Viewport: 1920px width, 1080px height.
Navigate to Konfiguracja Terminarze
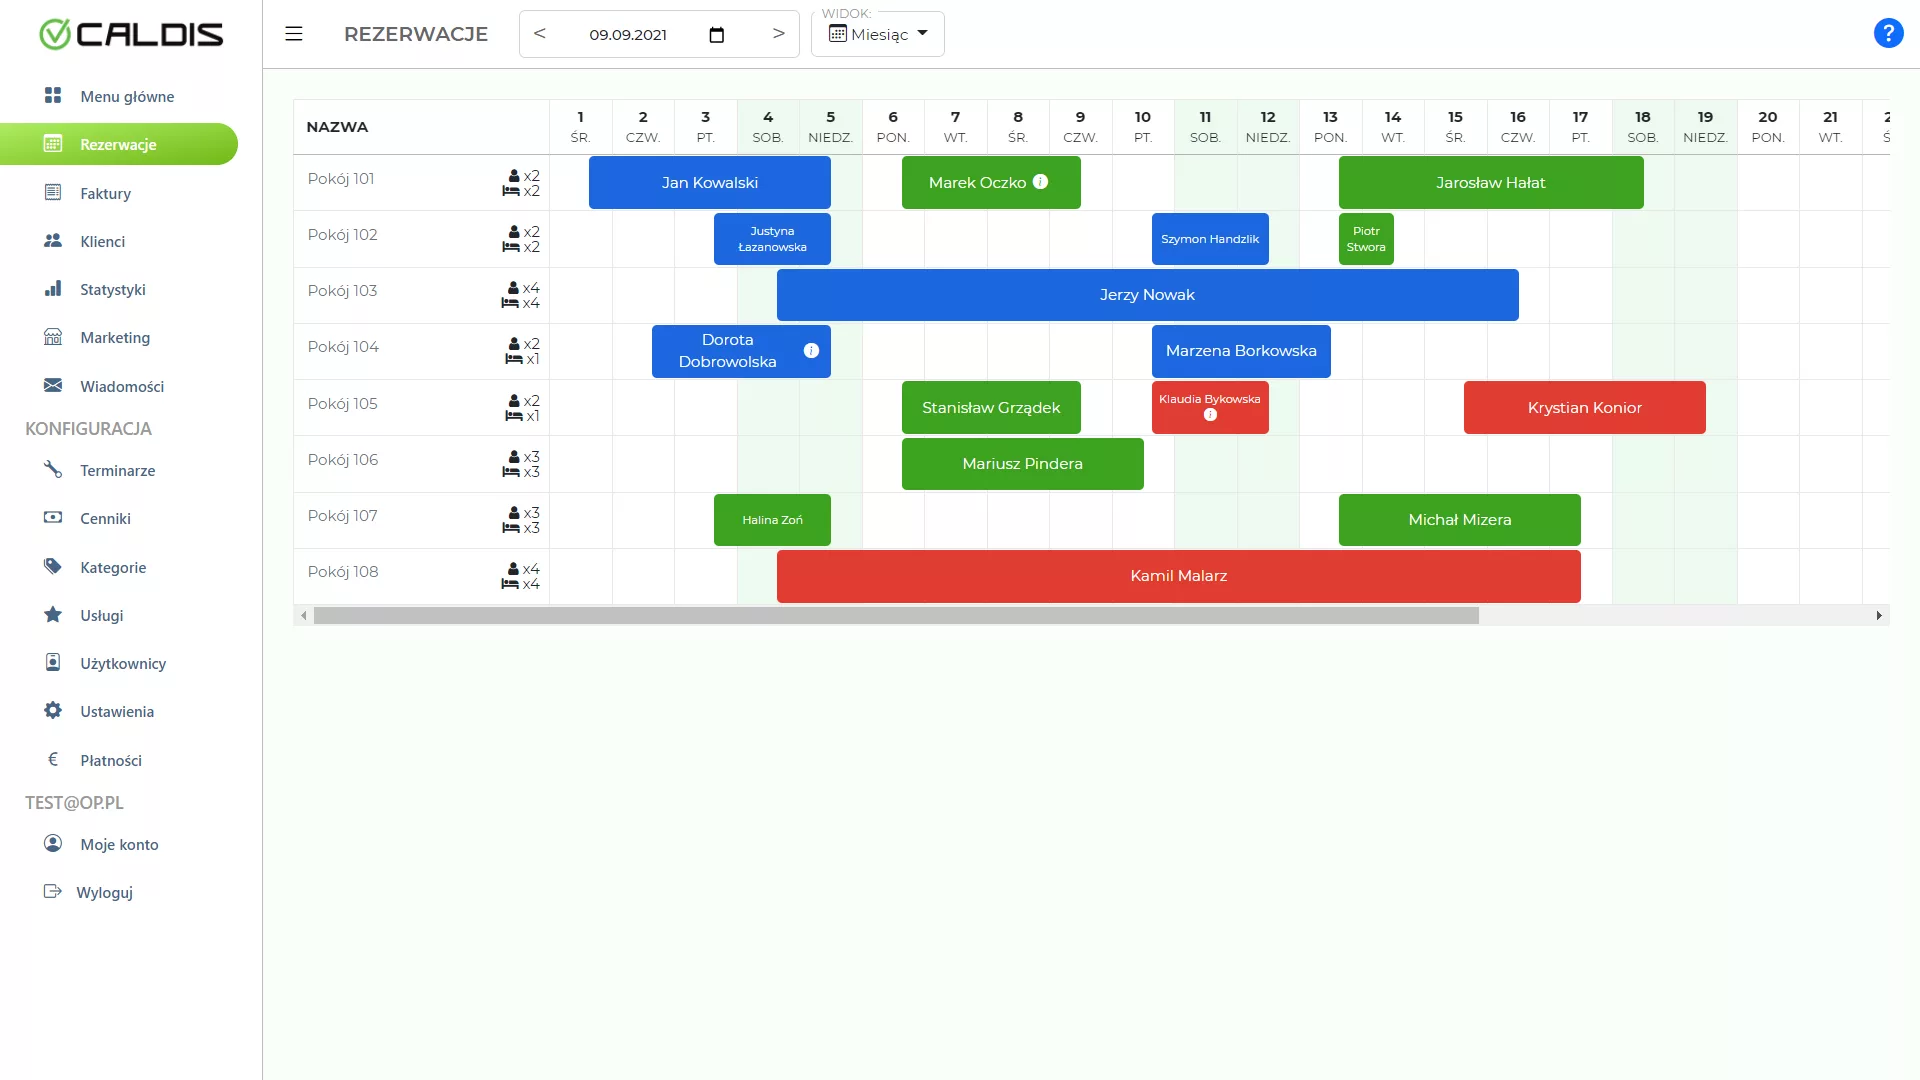coord(117,469)
